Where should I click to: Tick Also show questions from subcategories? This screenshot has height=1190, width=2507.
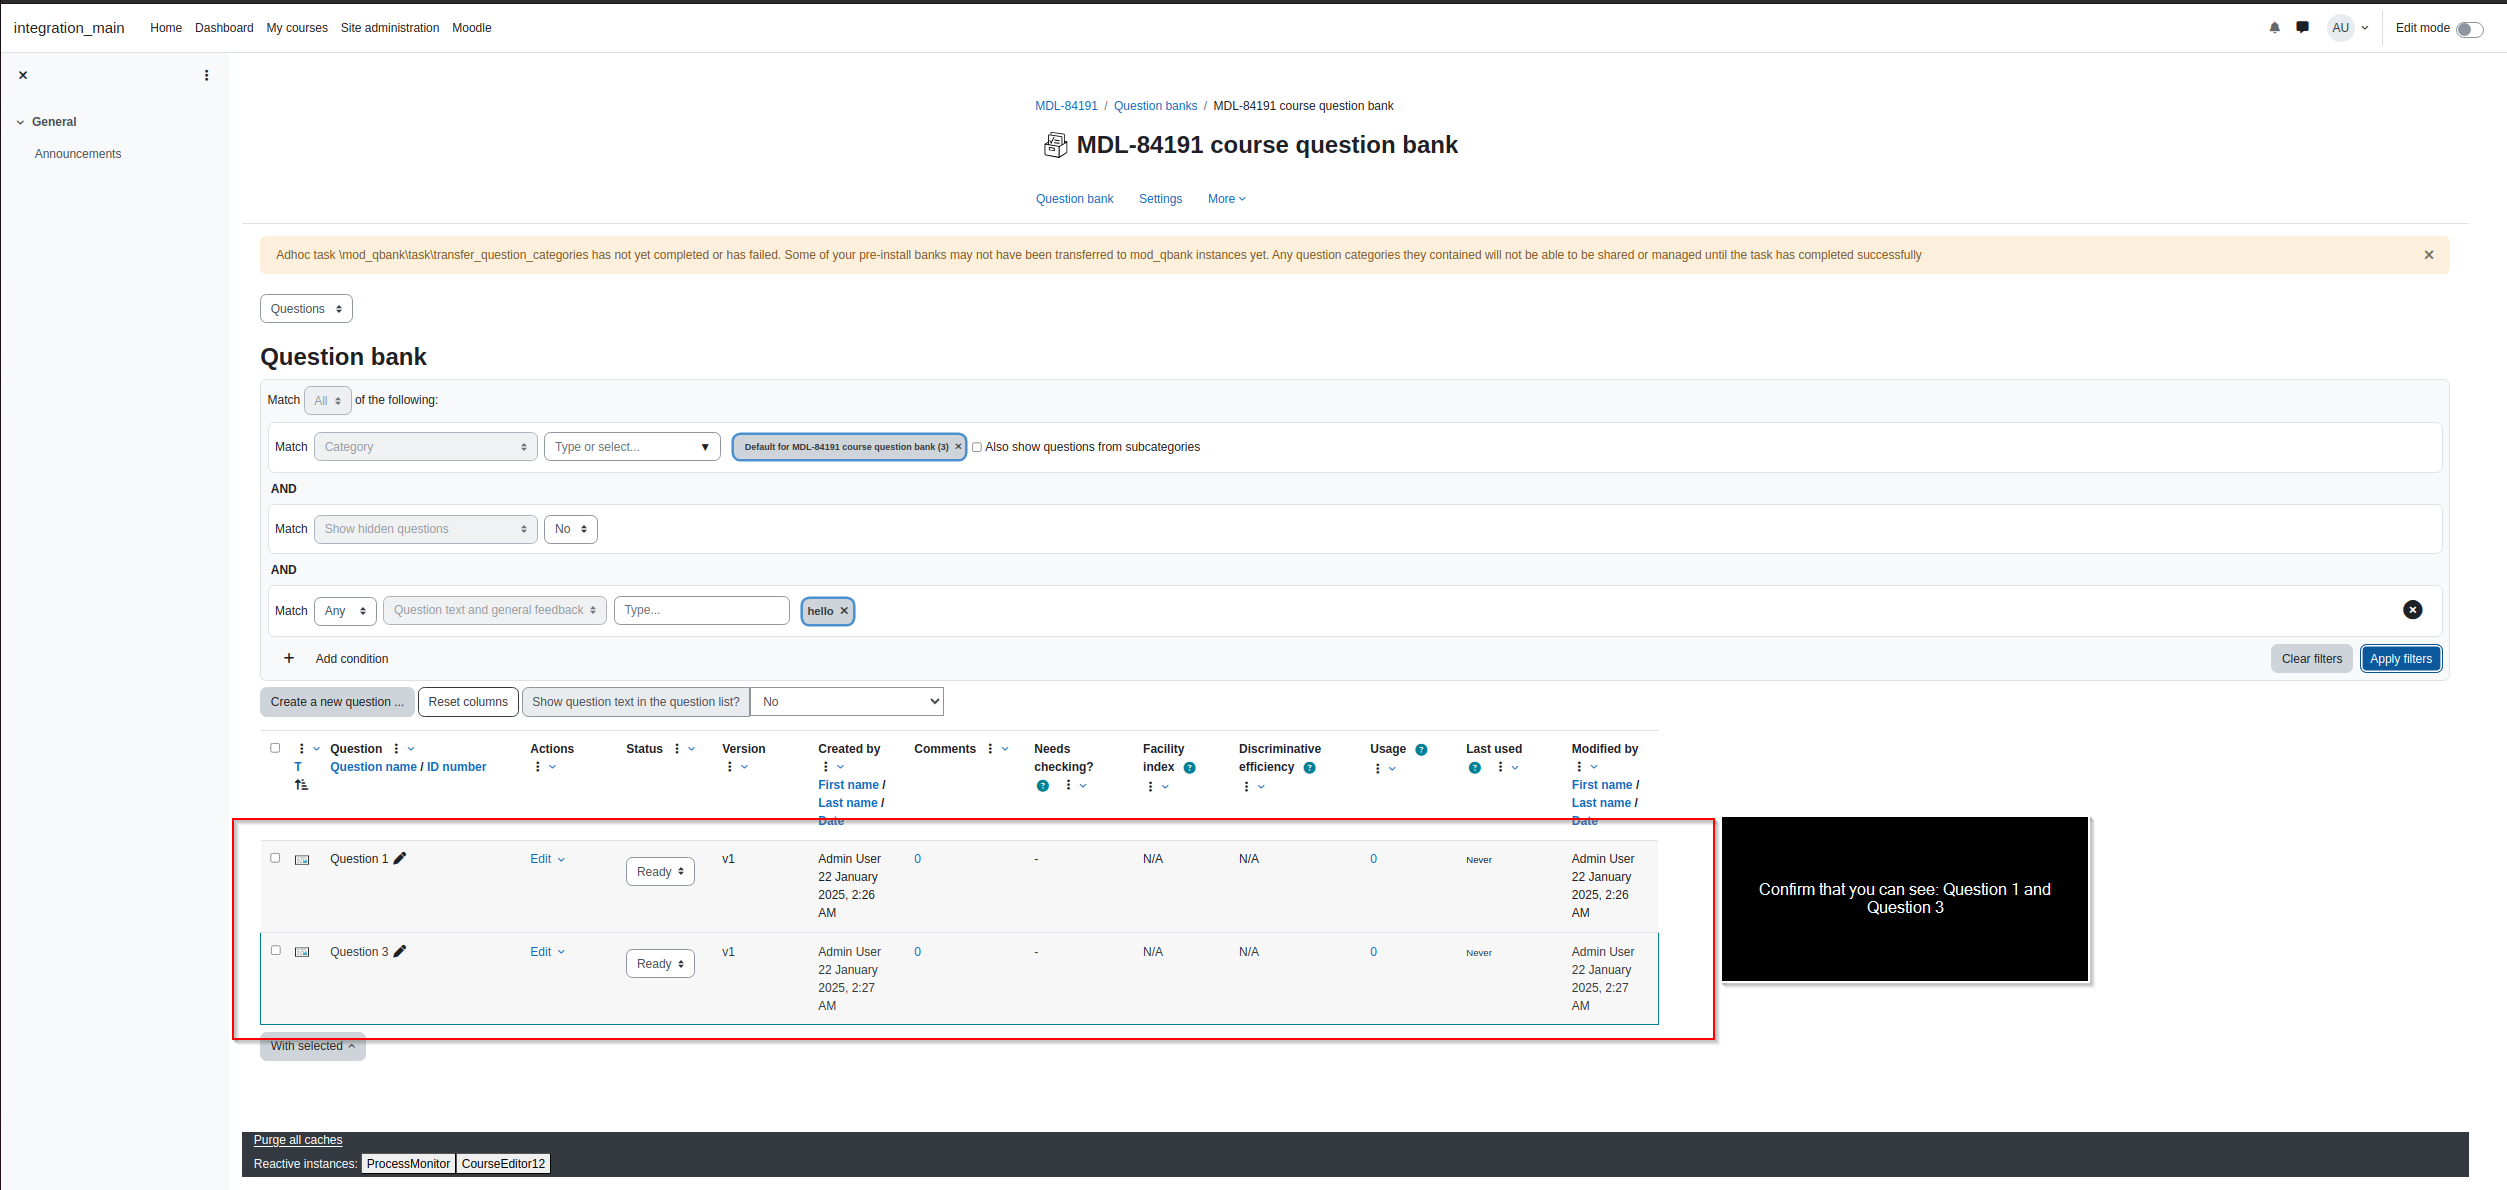(977, 447)
